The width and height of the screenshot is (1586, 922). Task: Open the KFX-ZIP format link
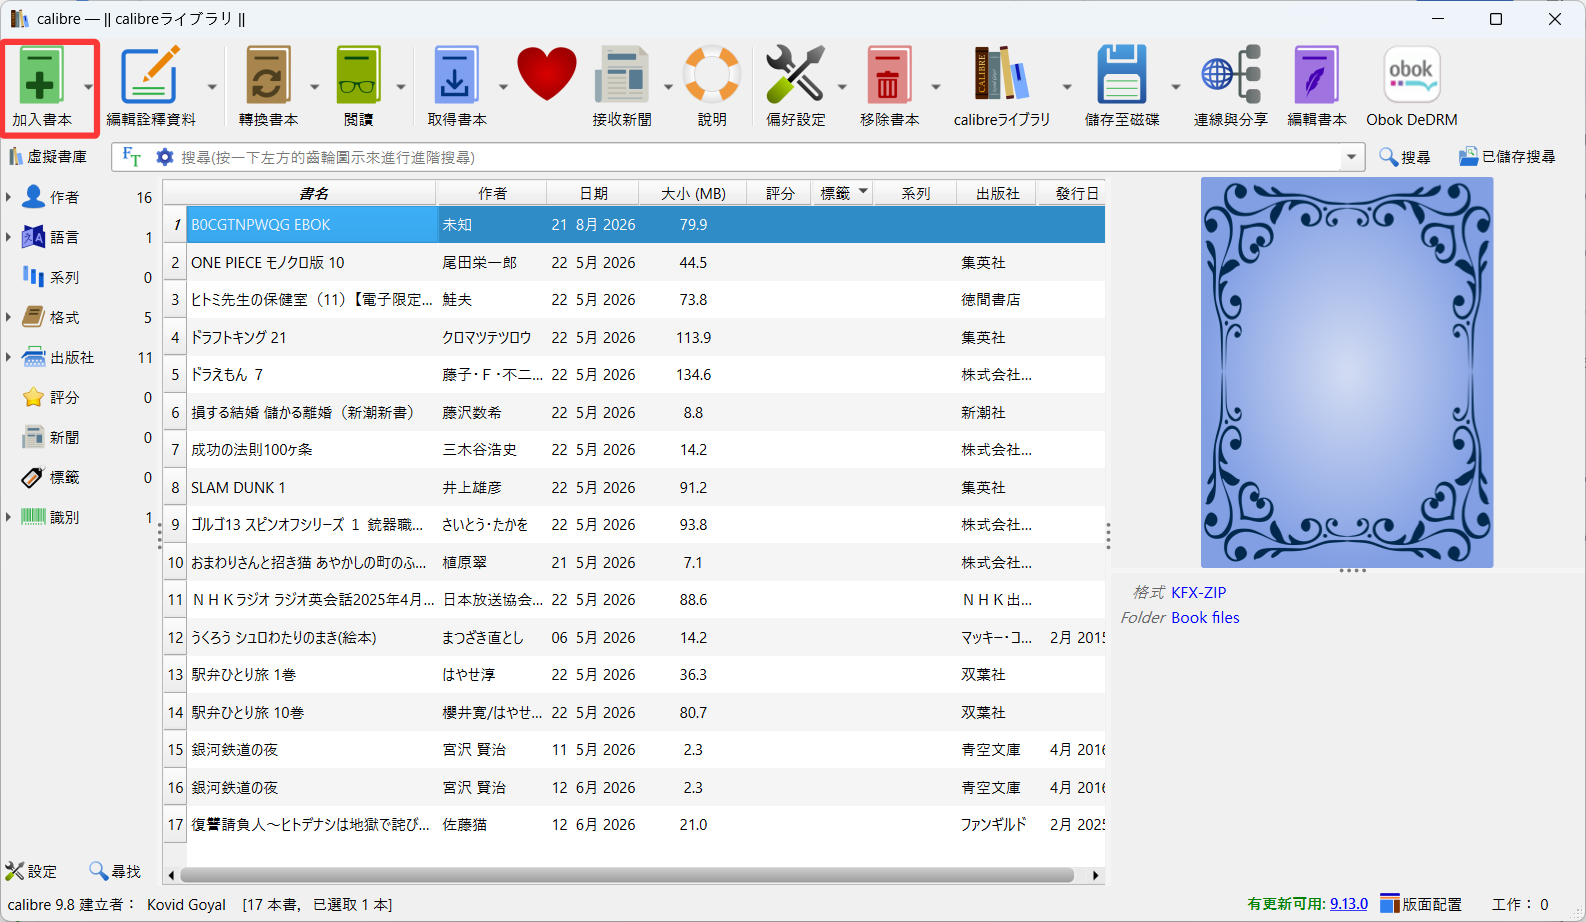[1199, 592]
